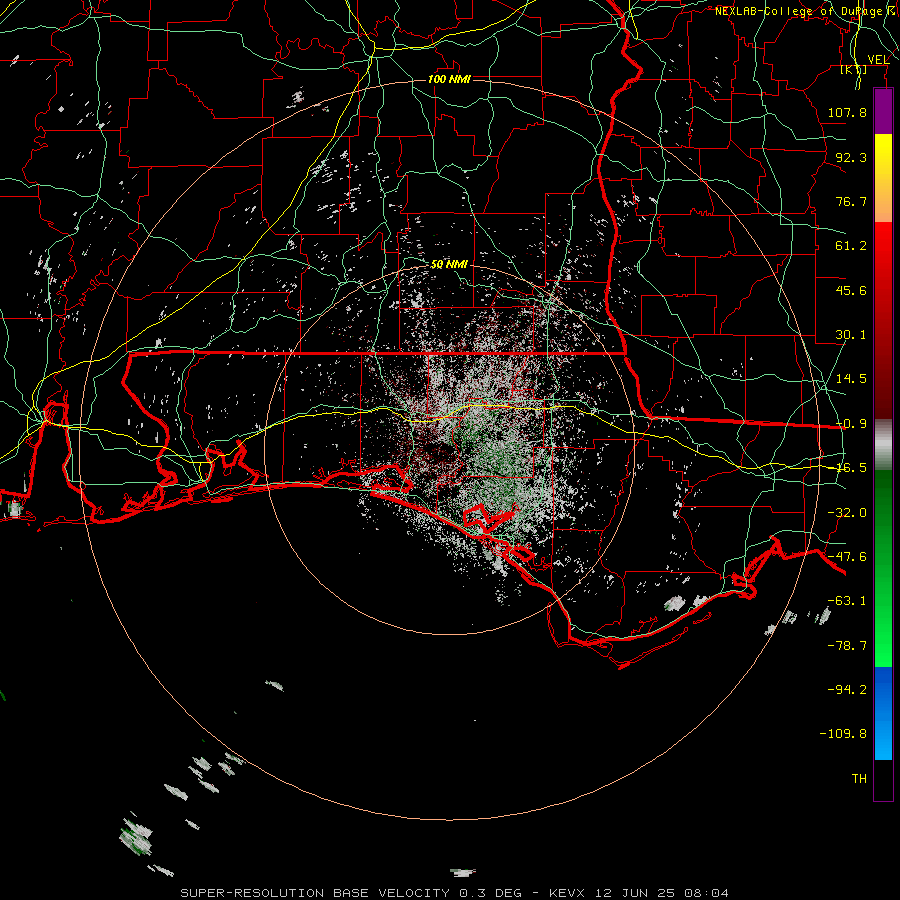Click the NEXLAB-College of DuPage credit text
This screenshot has height=900, width=900.
[806, 11]
